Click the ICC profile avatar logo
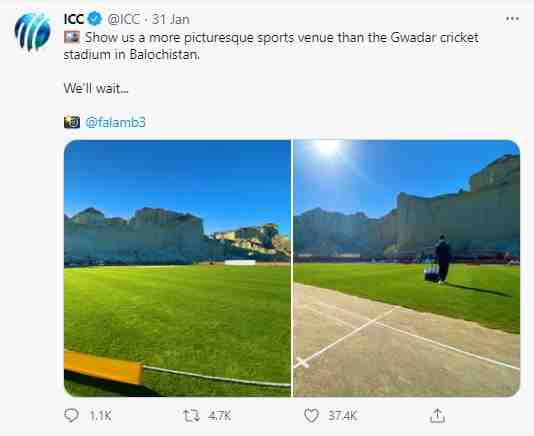This screenshot has height=436, width=534. 33,32
